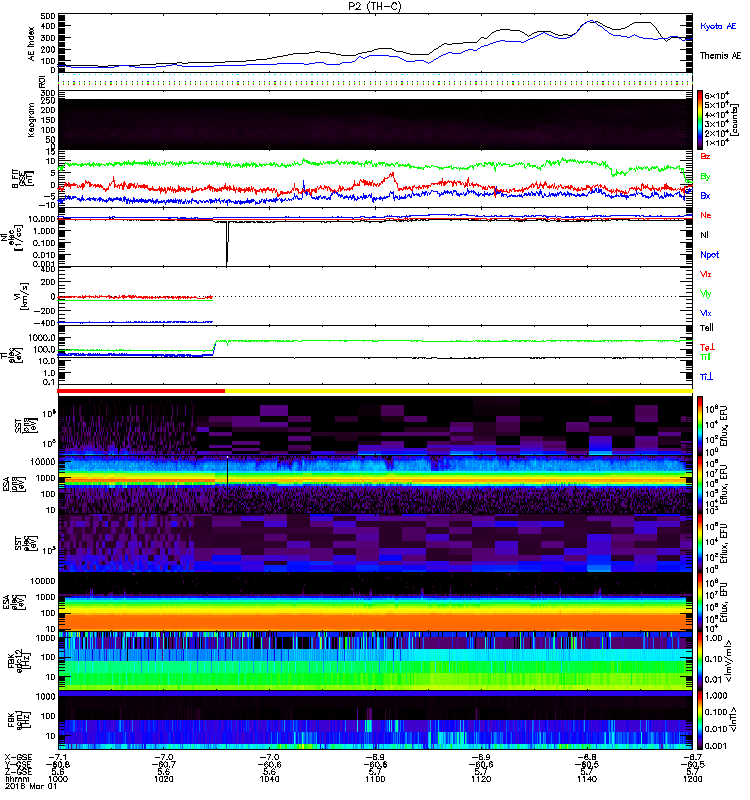Click the Vi km/s axis label
Image resolution: width=750 pixels, height=800 pixels.
pyautogui.click(x=20, y=296)
